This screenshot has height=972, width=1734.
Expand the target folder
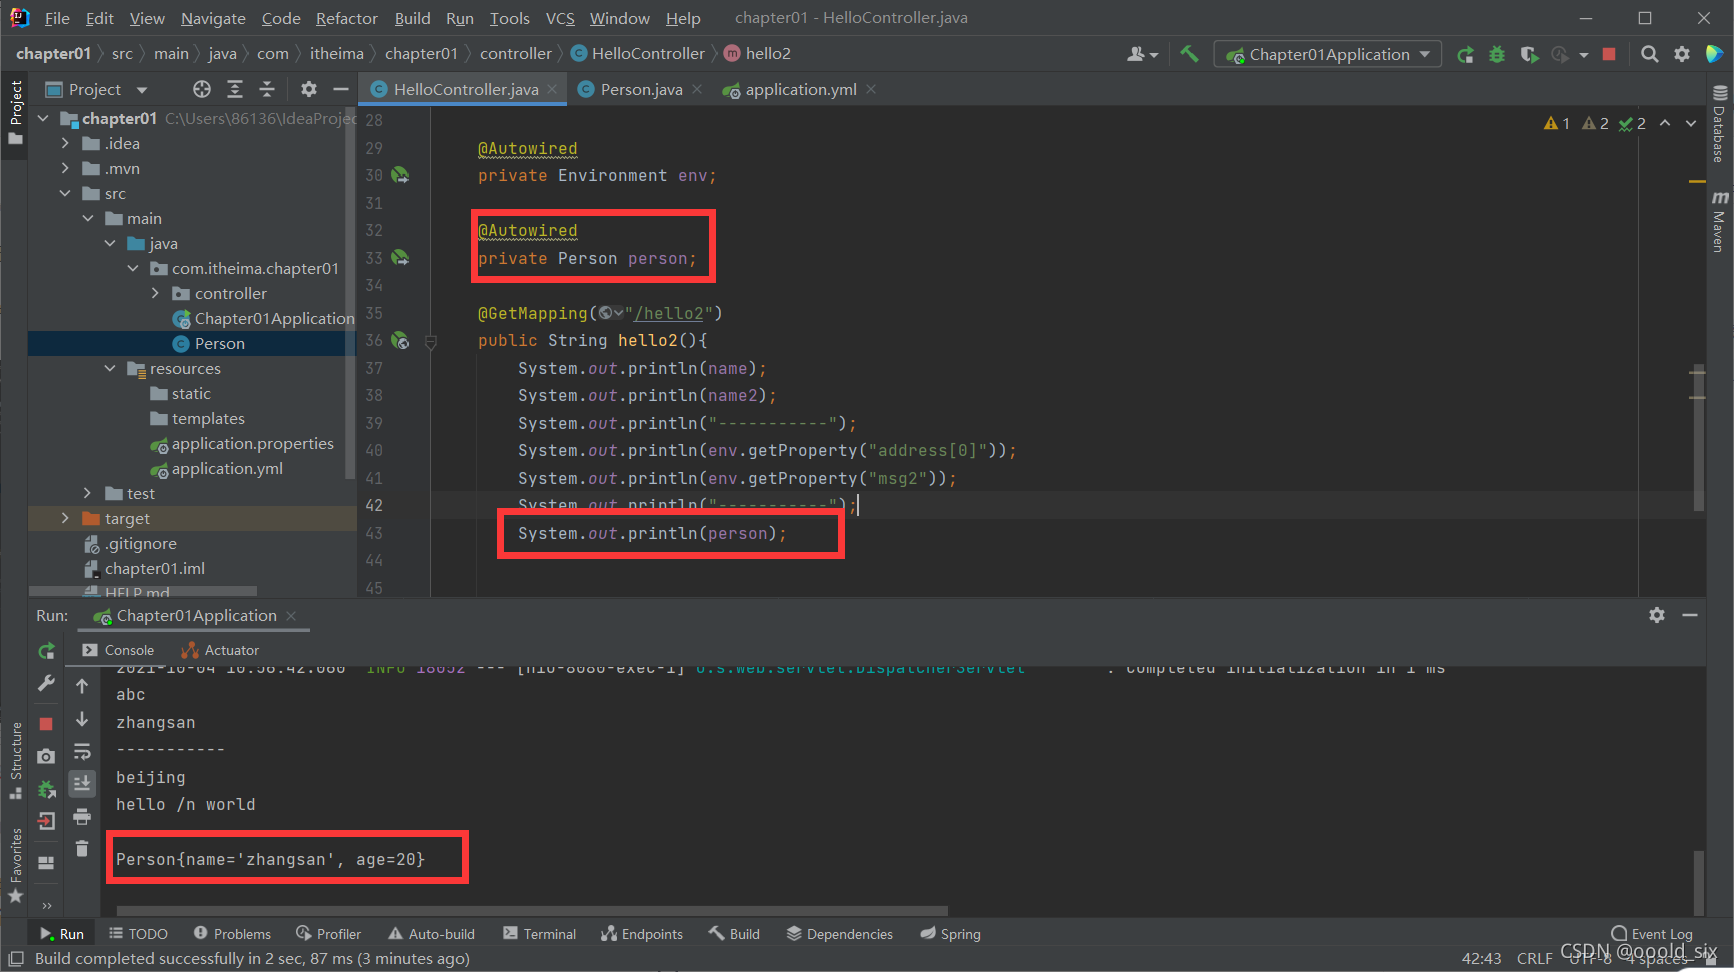point(65,518)
